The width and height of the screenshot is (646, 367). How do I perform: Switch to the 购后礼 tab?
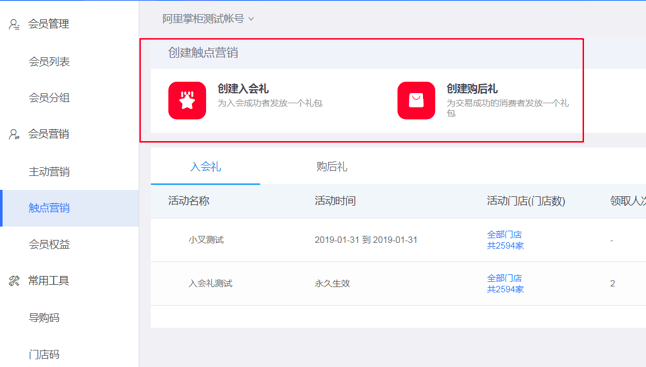coord(332,167)
